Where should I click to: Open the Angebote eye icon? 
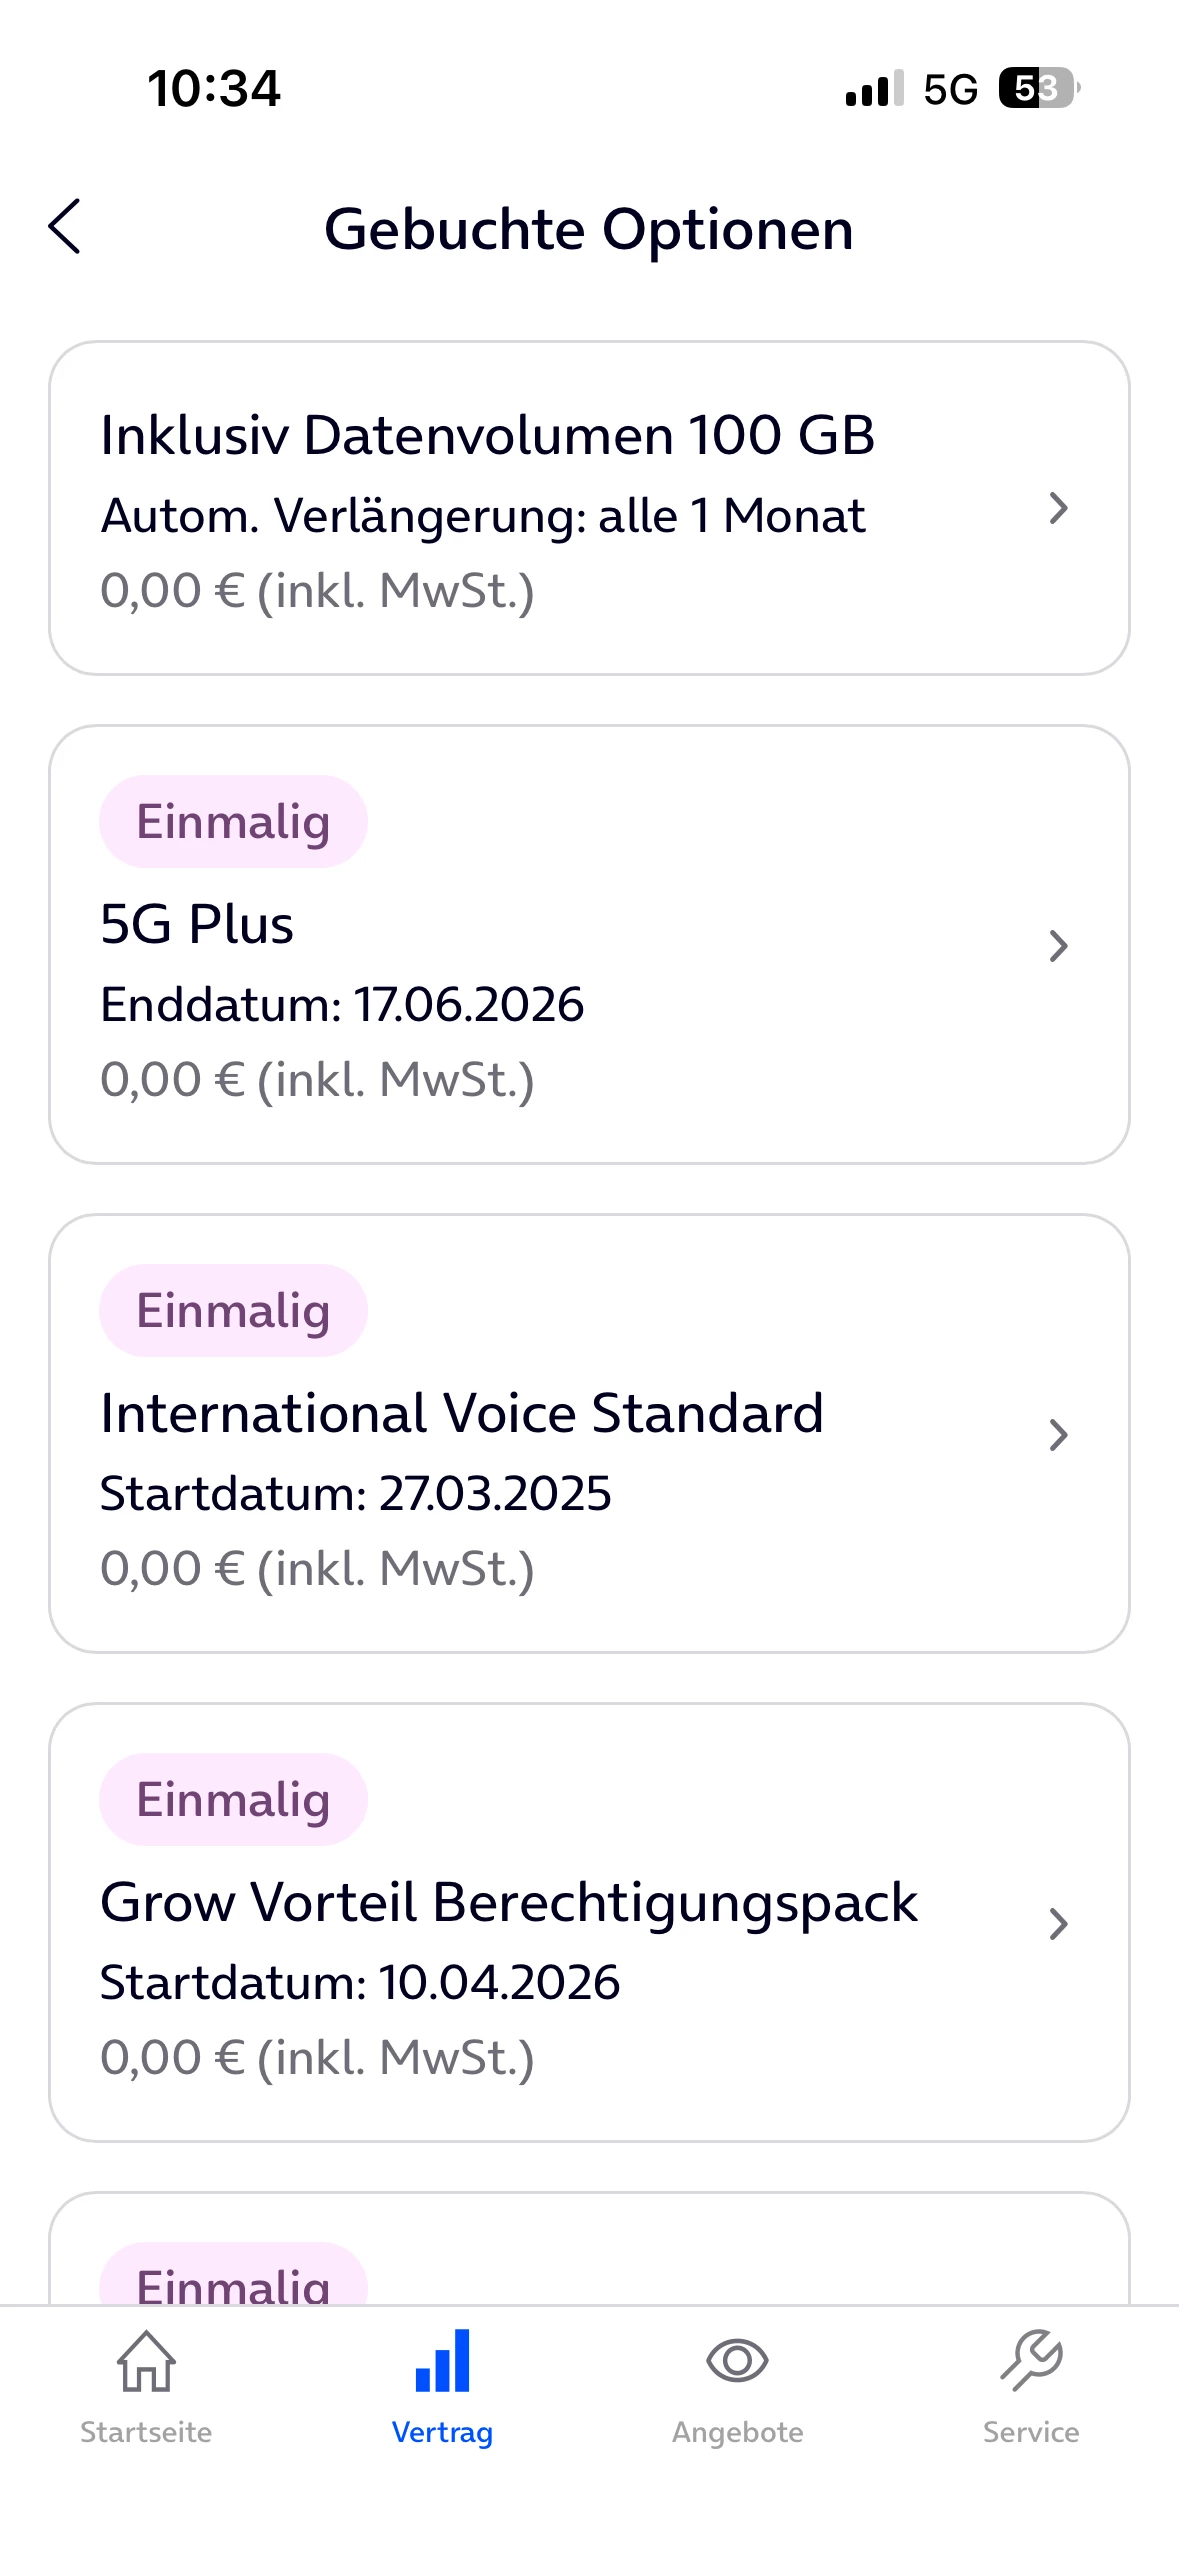pos(737,2360)
